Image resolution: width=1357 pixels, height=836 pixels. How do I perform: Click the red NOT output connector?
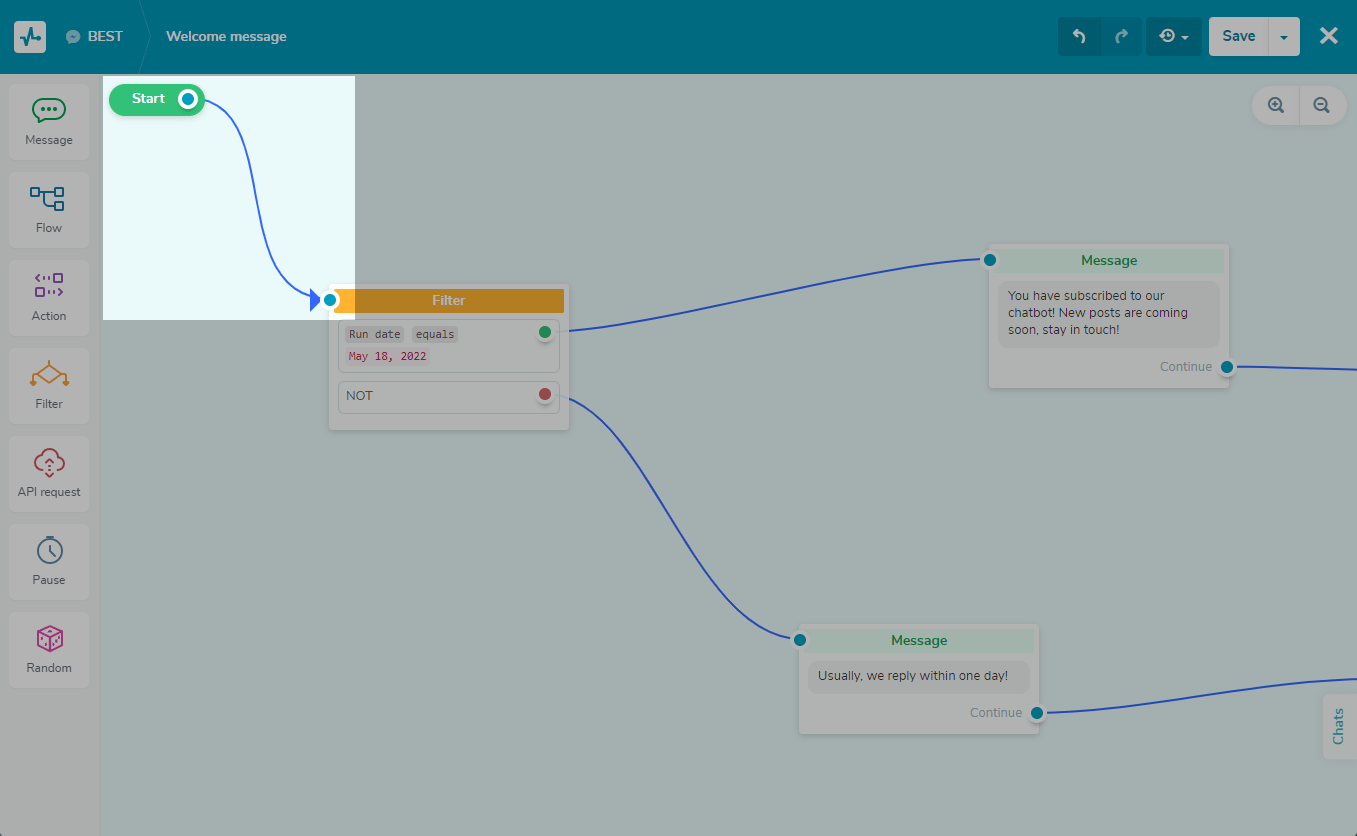pos(545,394)
